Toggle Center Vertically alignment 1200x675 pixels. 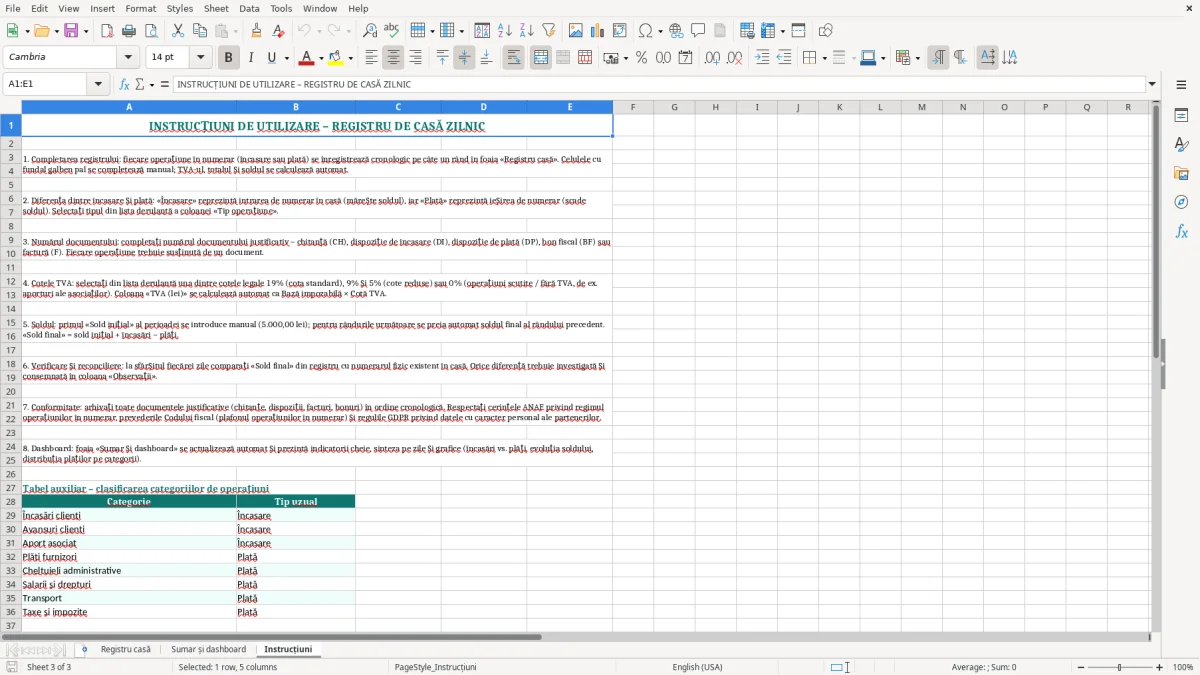[x=464, y=58]
